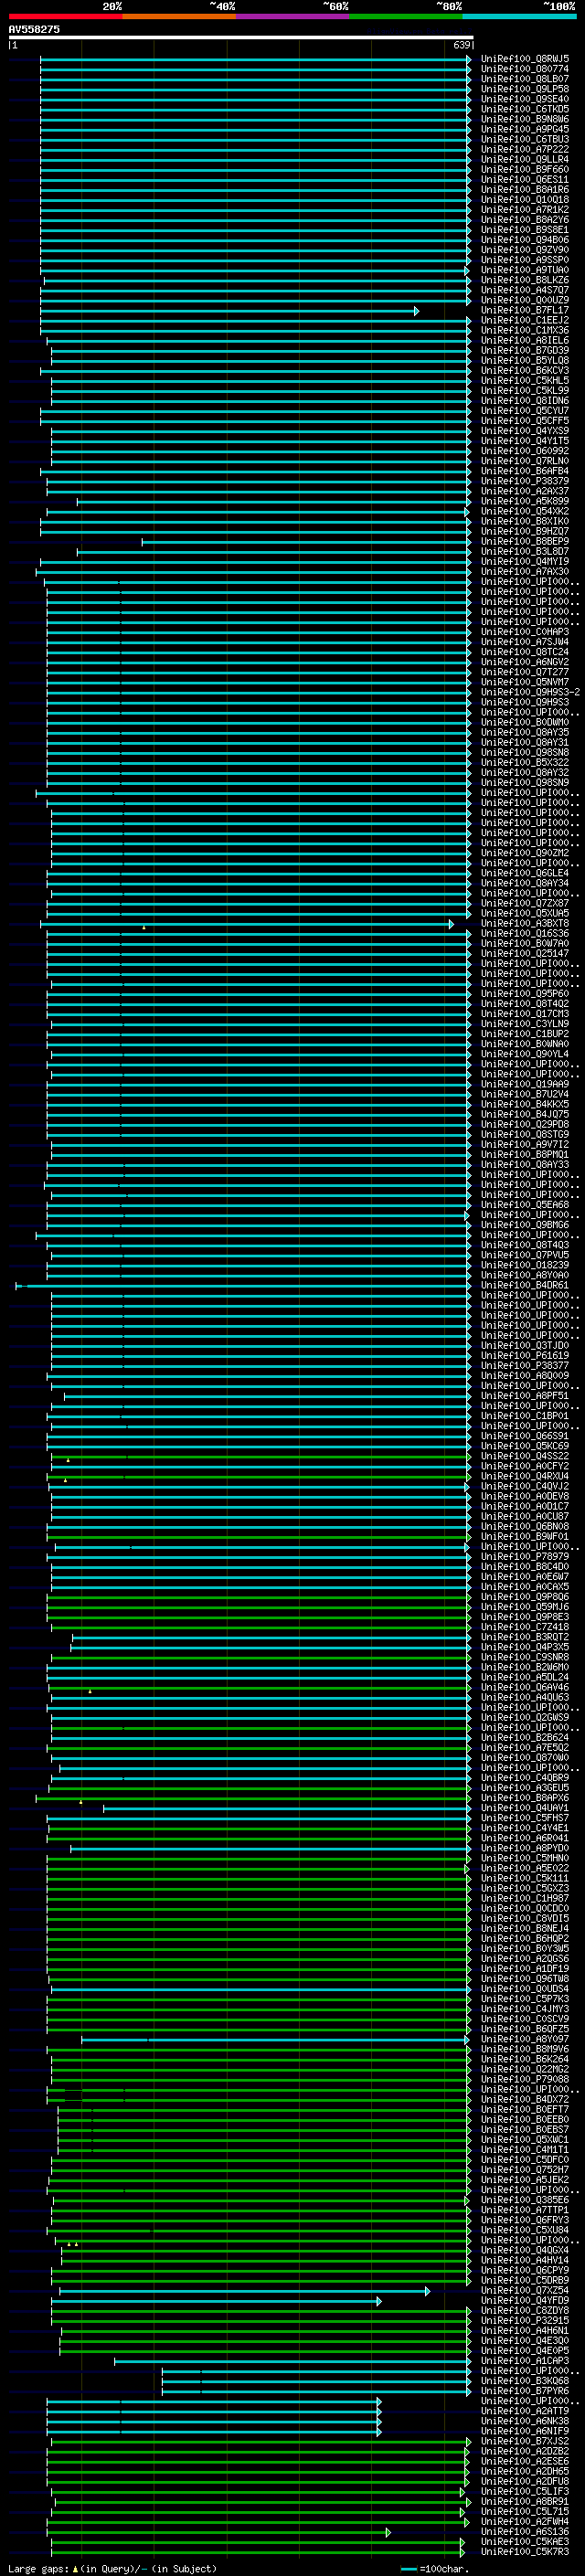
Task: Click the UniRef100_A0CFY2 label
Action: [x=525, y=1466]
